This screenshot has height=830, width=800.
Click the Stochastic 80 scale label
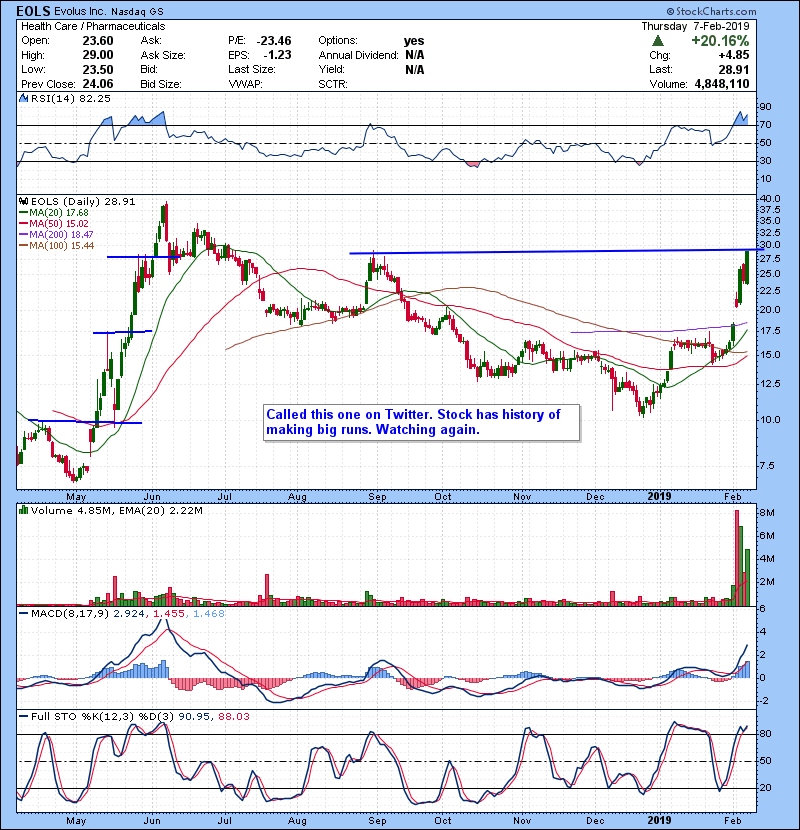point(765,734)
